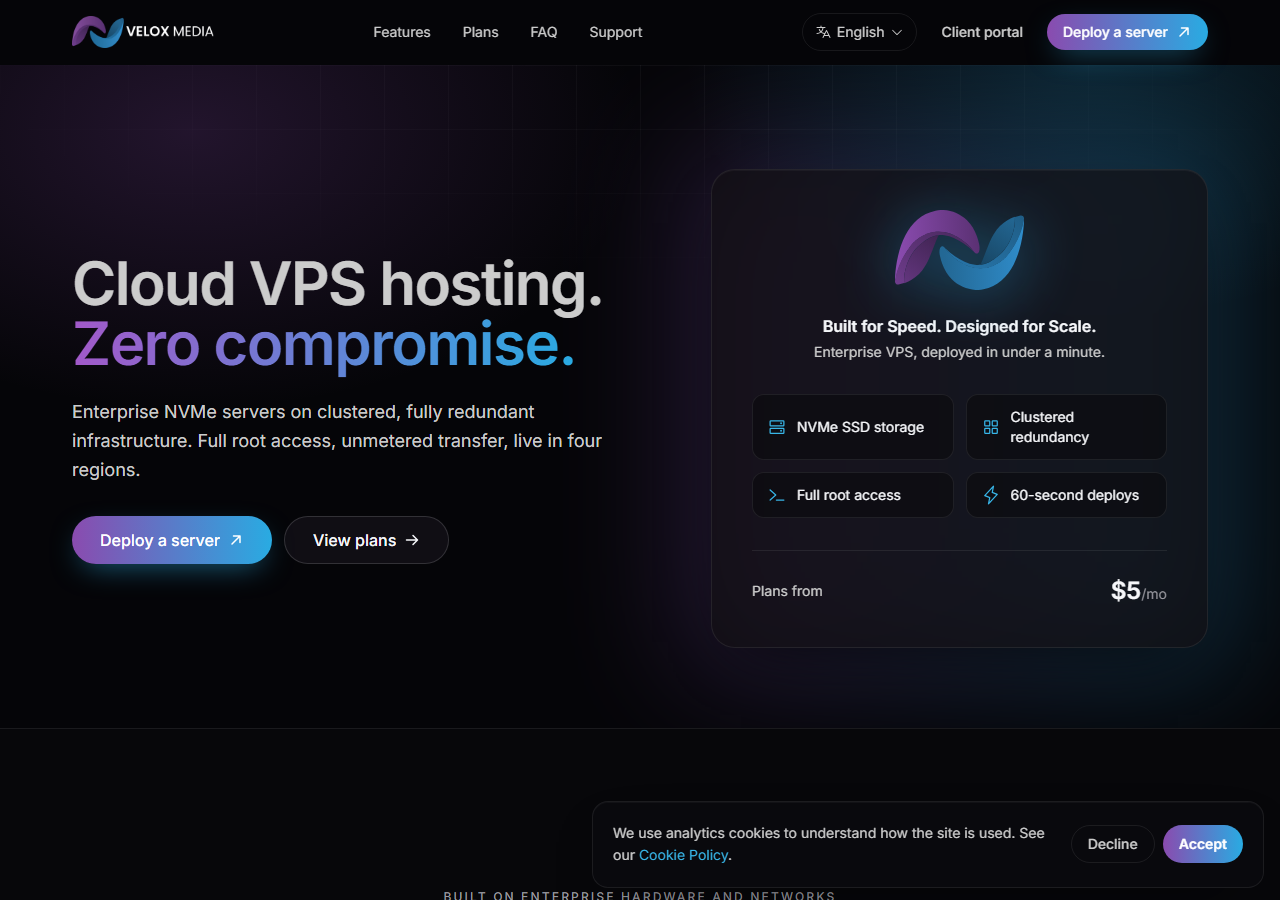This screenshot has width=1280, height=900.
Task: Click 'Enterprise VPS, deployed in under a minute.'
Action: (x=959, y=352)
